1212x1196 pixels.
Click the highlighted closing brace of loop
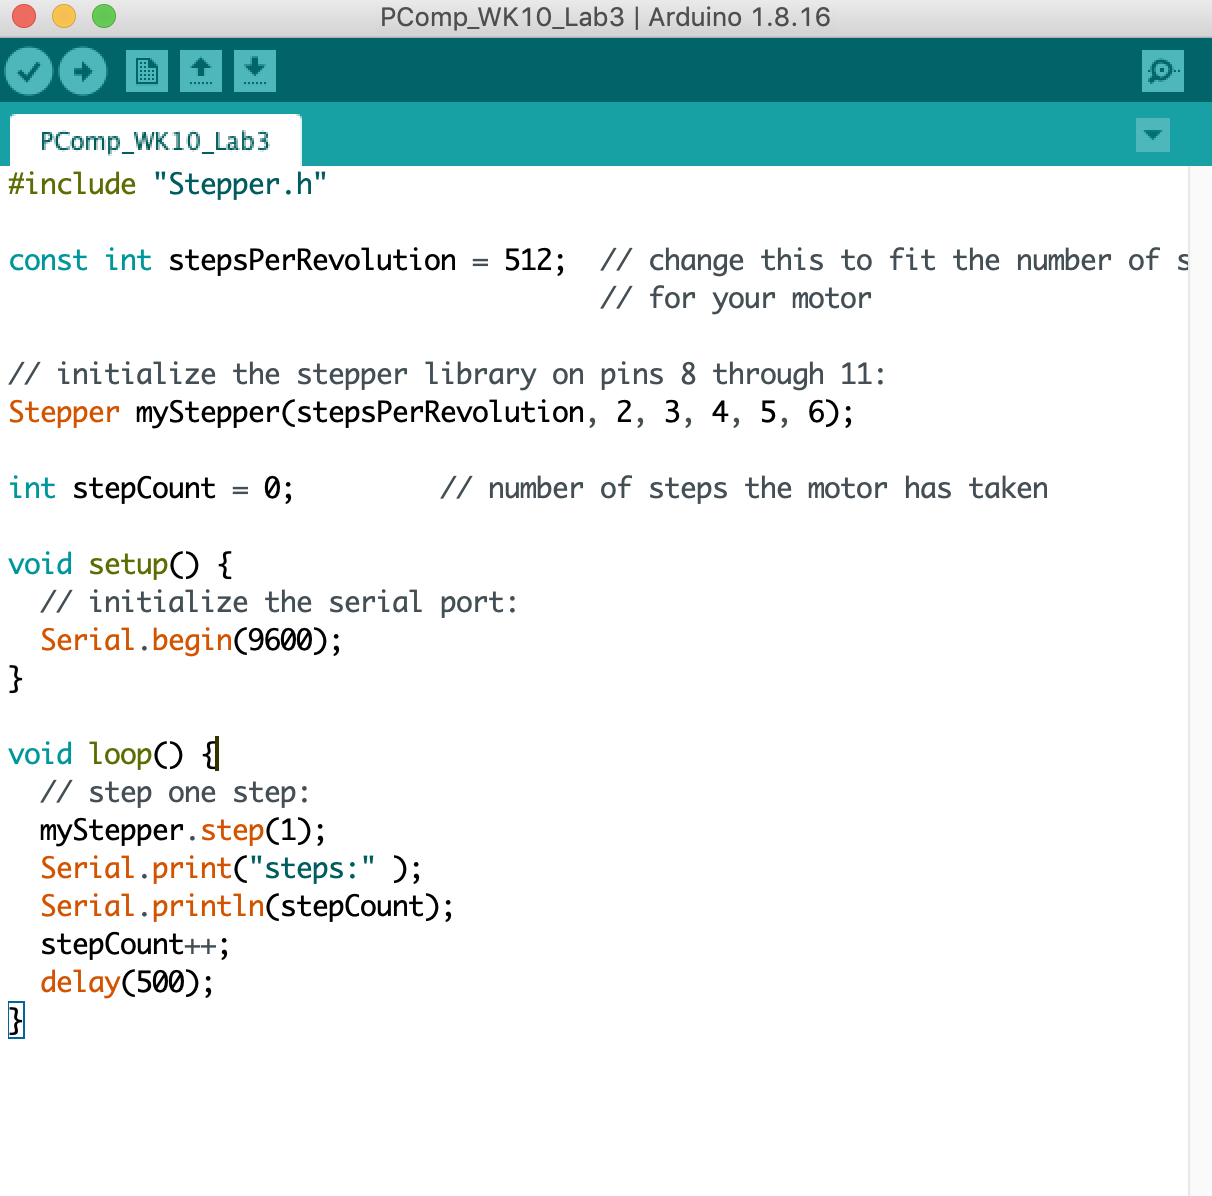(16, 1020)
